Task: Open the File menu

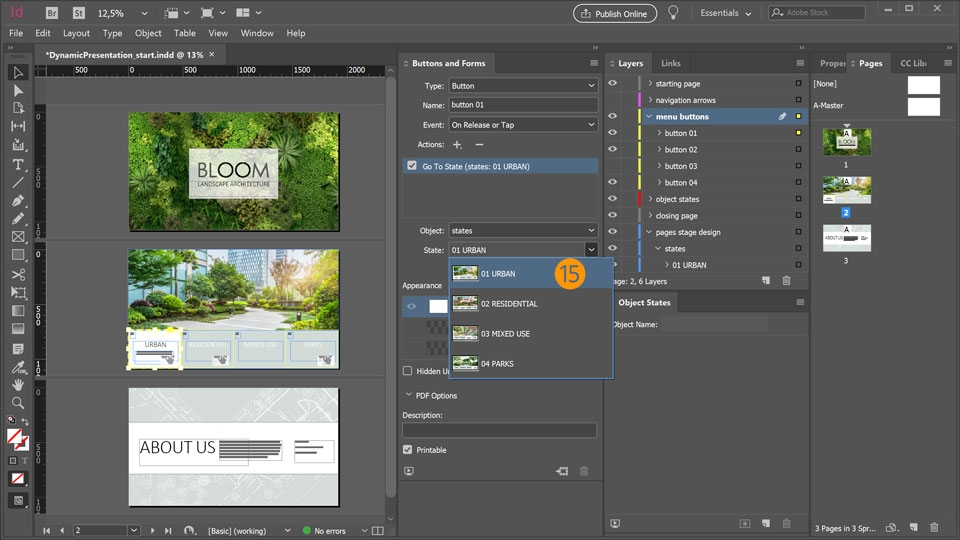Action: click(16, 33)
